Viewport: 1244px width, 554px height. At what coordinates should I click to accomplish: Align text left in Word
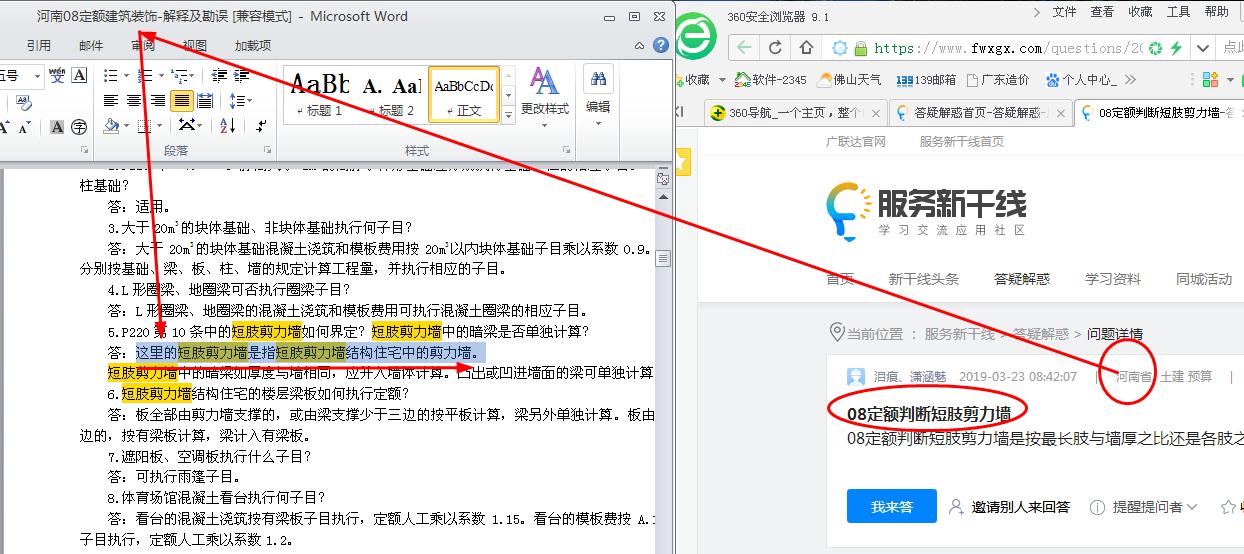tap(111, 101)
